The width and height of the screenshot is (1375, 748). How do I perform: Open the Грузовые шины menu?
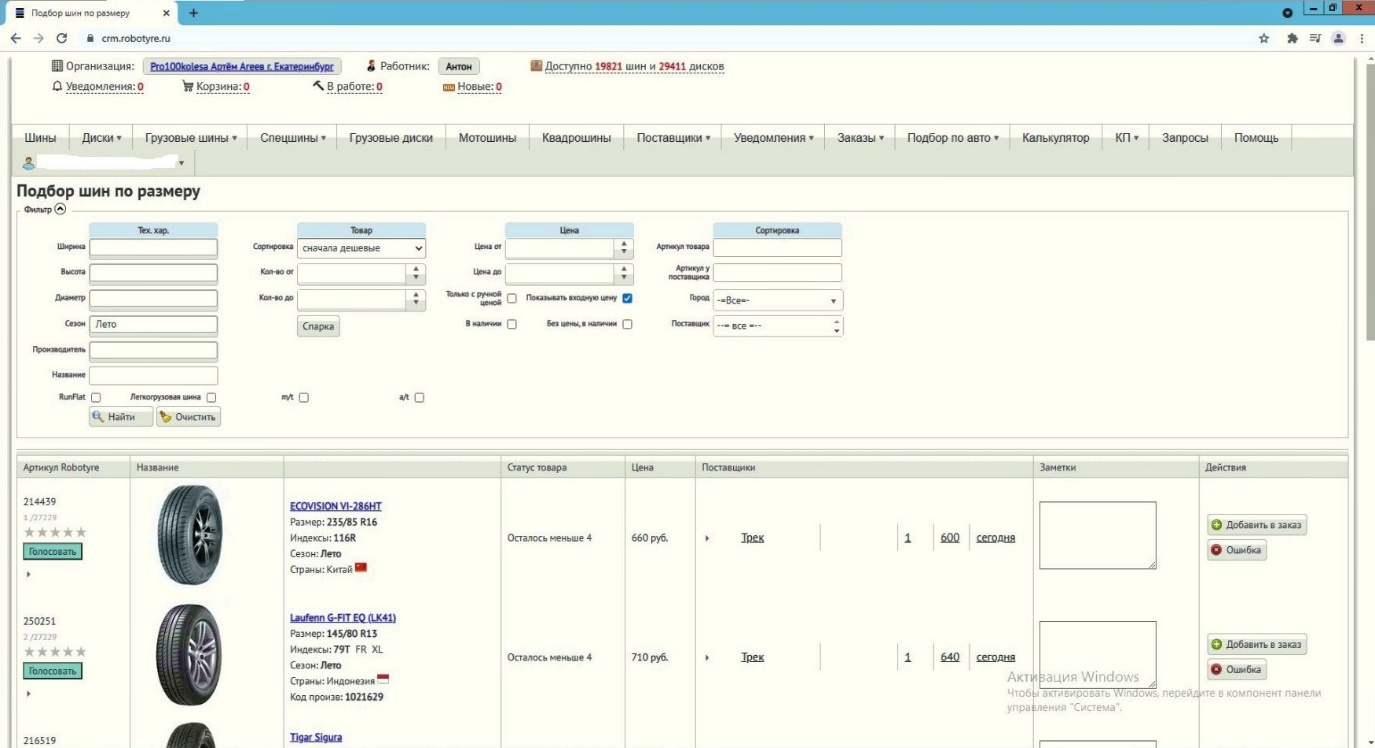(x=191, y=138)
